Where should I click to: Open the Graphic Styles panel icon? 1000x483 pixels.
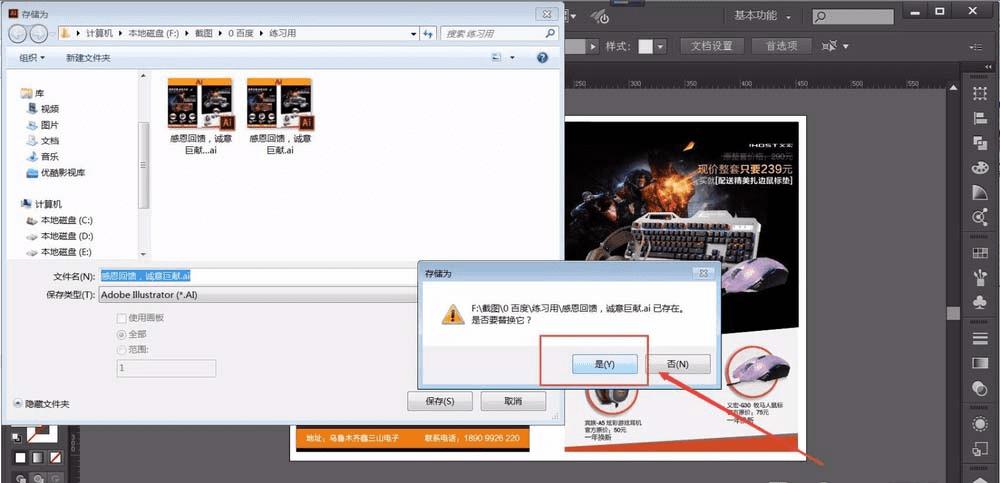click(x=980, y=449)
